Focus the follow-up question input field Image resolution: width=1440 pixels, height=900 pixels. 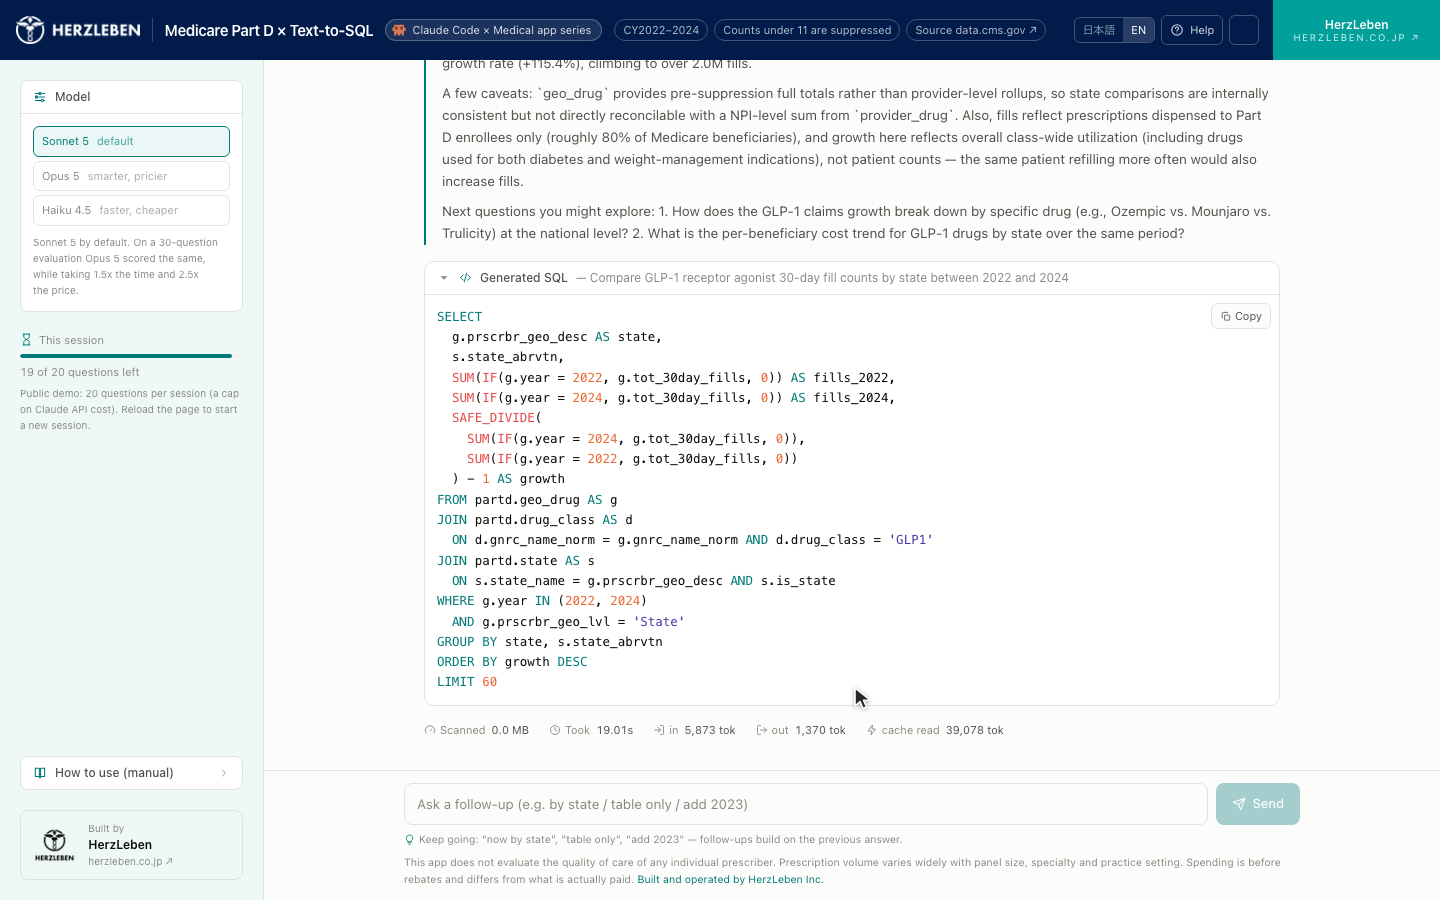point(806,804)
